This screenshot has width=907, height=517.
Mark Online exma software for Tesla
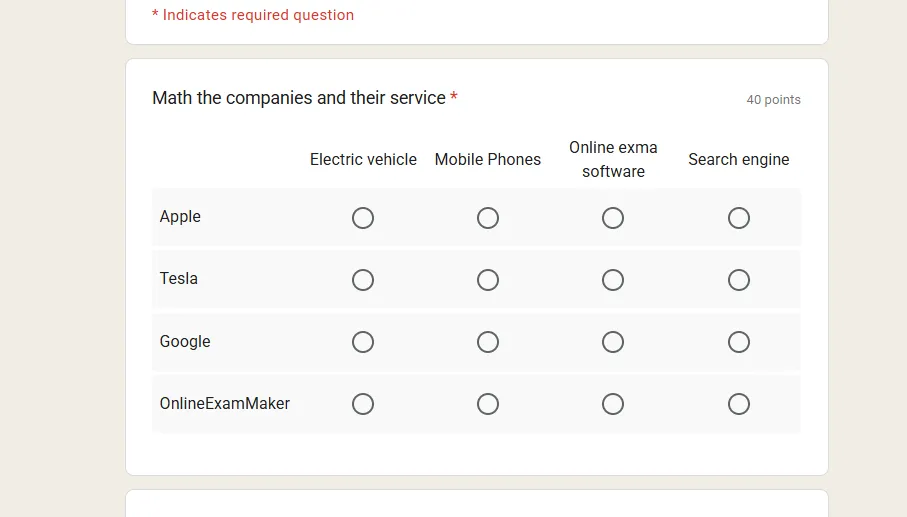613,280
